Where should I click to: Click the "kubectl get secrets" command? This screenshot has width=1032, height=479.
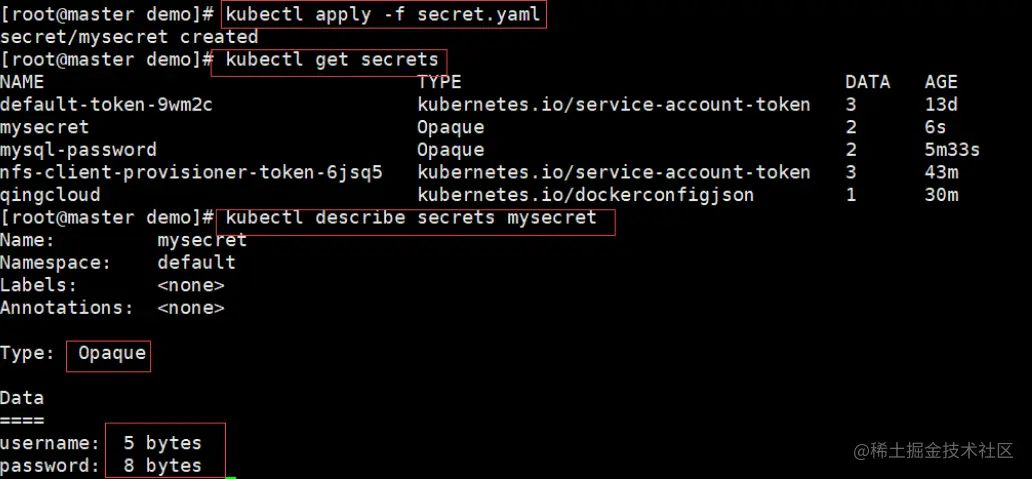332,60
